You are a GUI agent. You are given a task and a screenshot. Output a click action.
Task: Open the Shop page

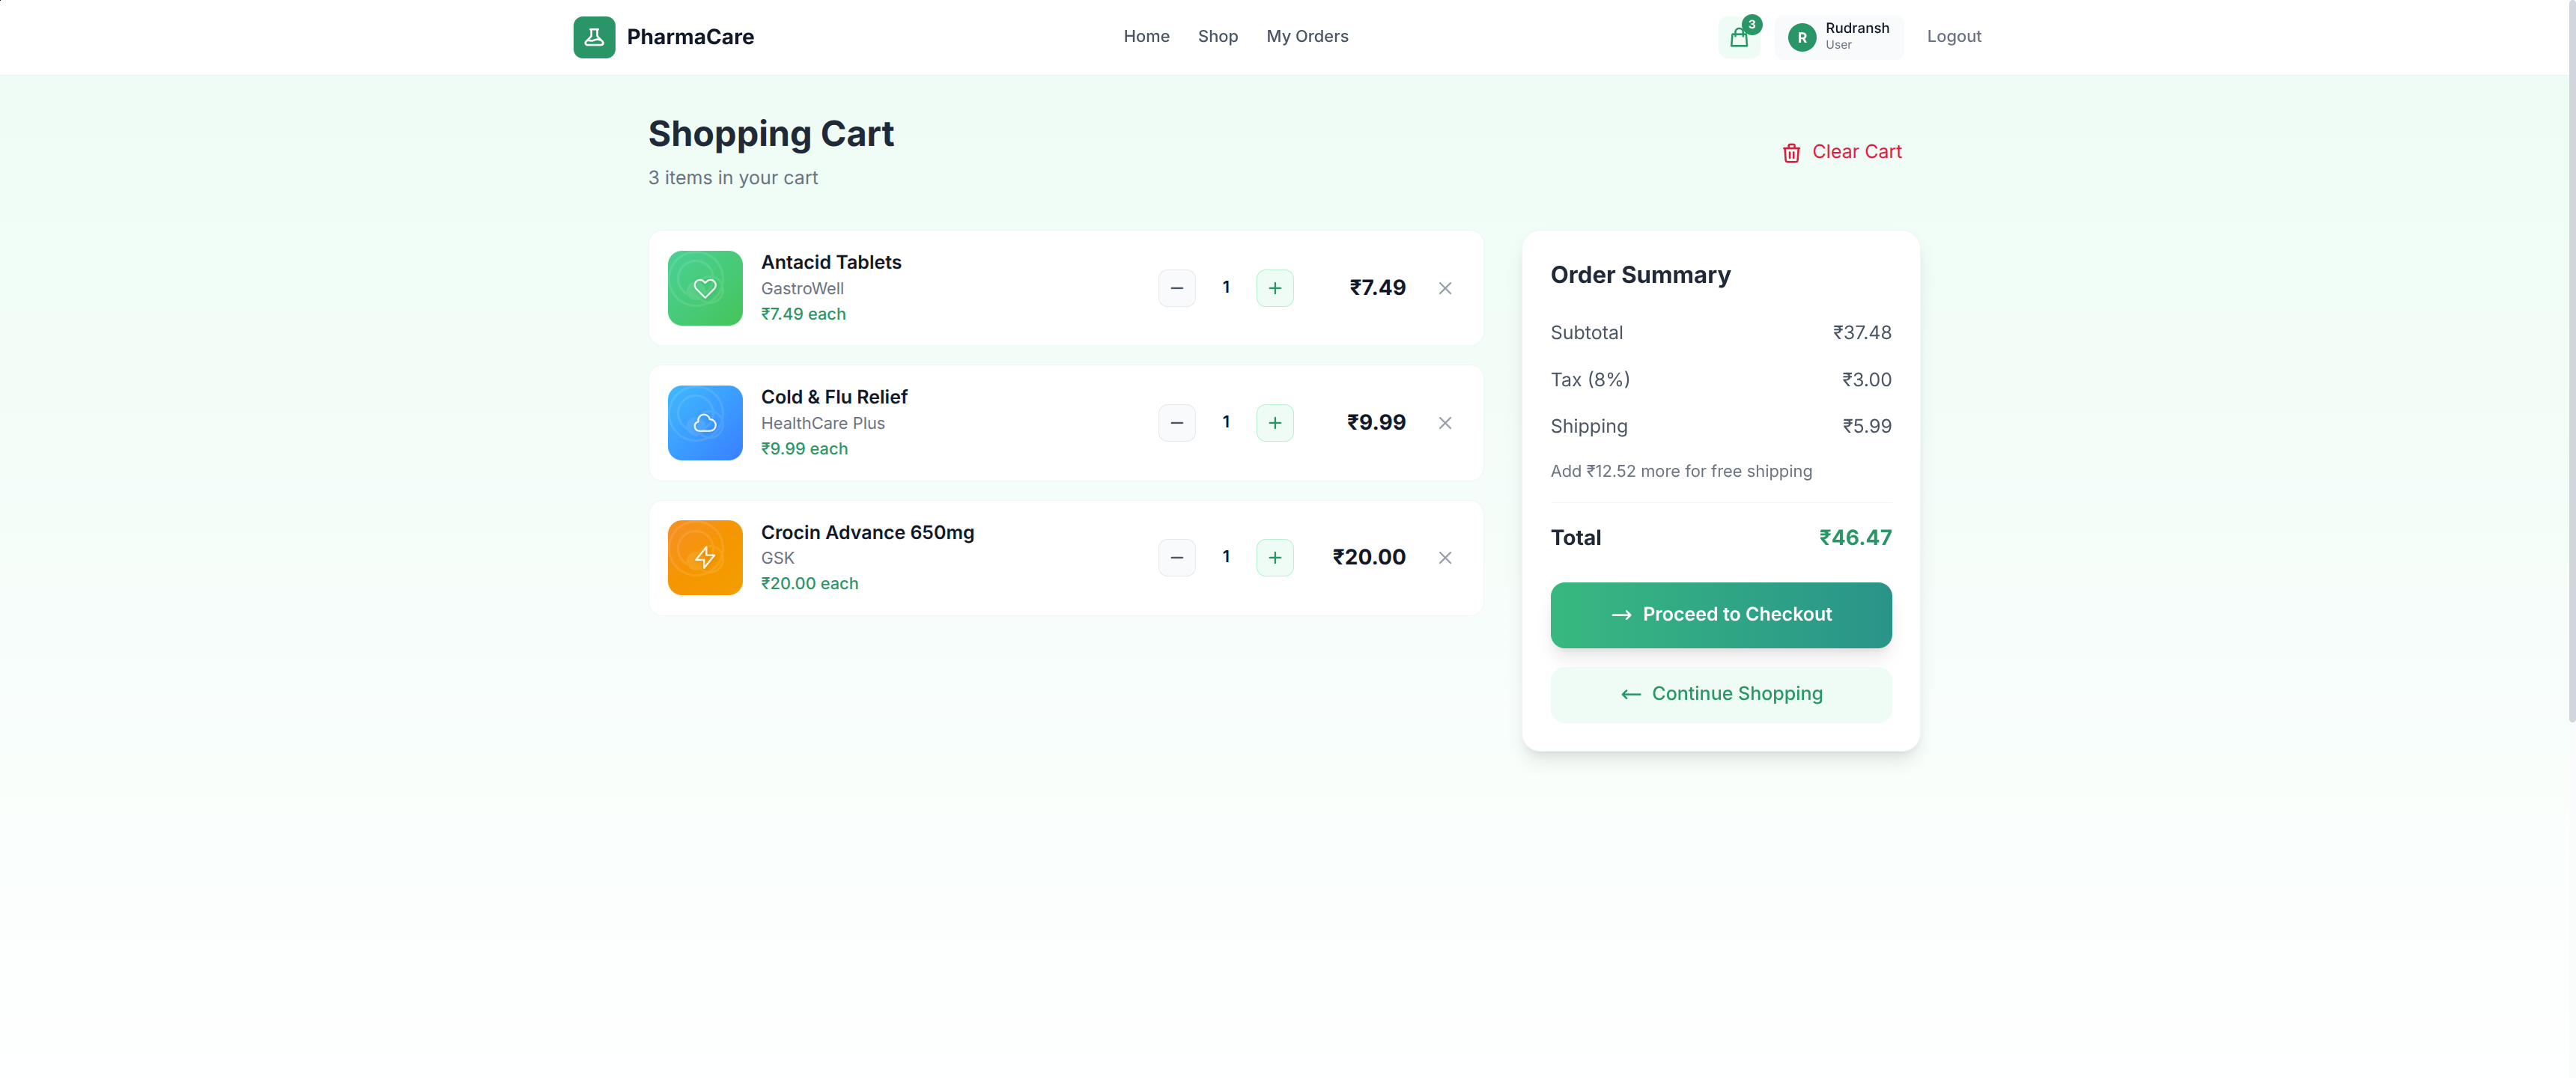click(1218, 36)
